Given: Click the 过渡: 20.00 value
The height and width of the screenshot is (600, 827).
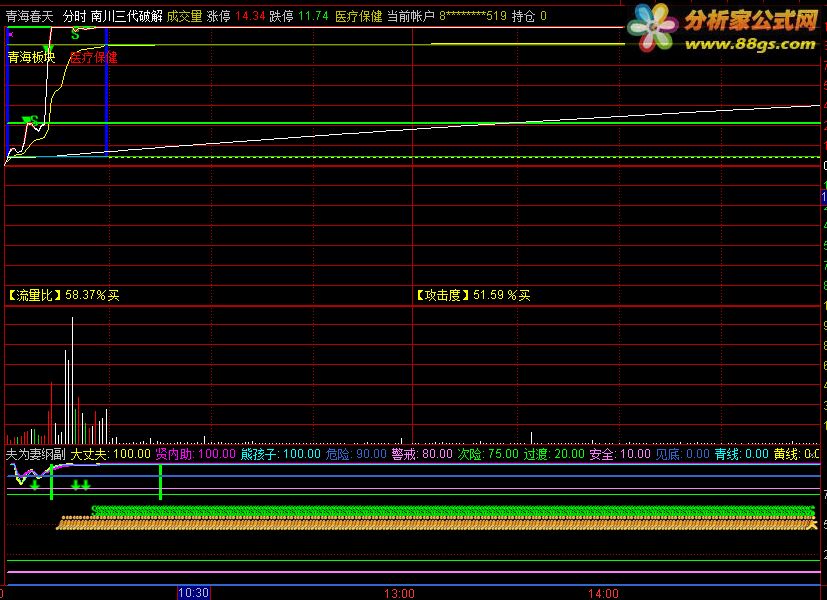Looking at the screenshot, I should (554, 454).
